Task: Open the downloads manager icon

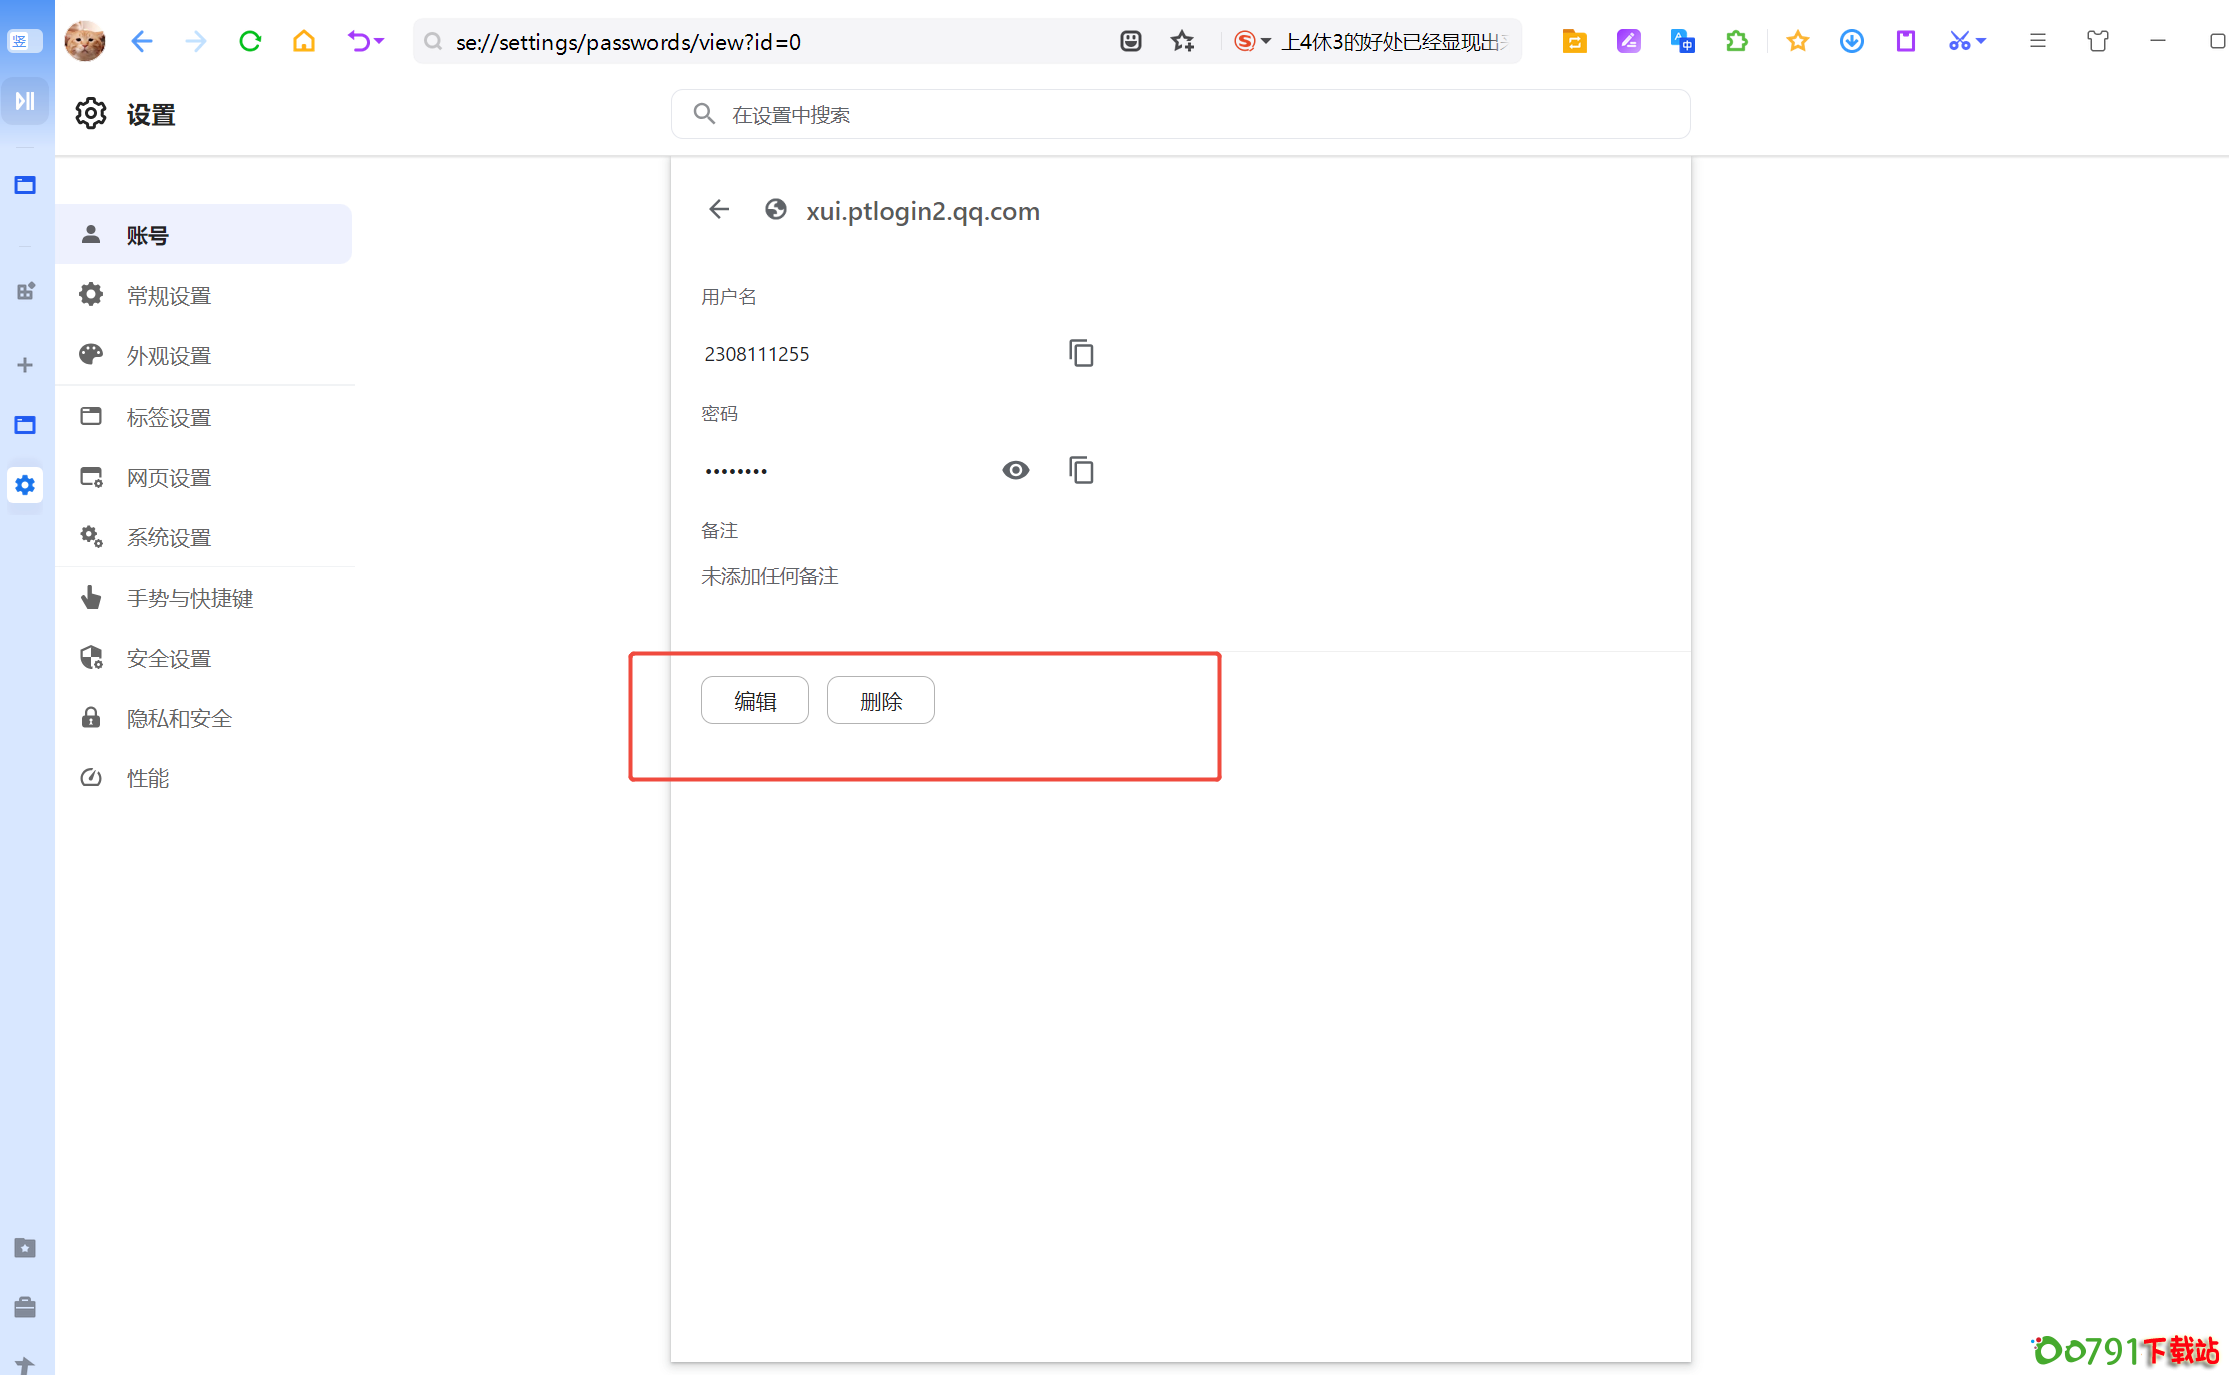Action: coord(1851,42)
